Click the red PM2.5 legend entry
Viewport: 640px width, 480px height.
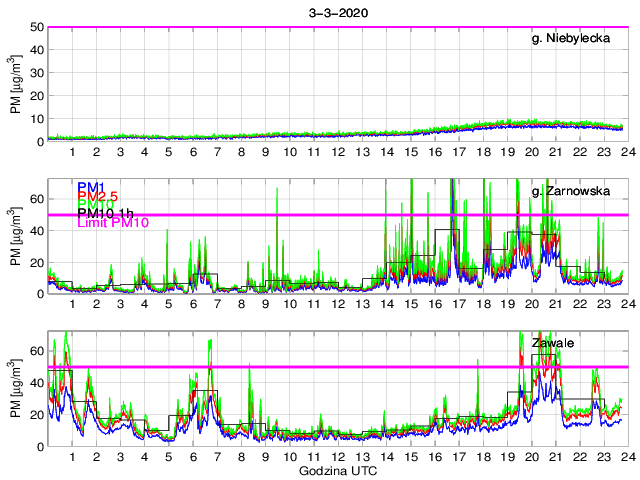click(x=99, y=196)
